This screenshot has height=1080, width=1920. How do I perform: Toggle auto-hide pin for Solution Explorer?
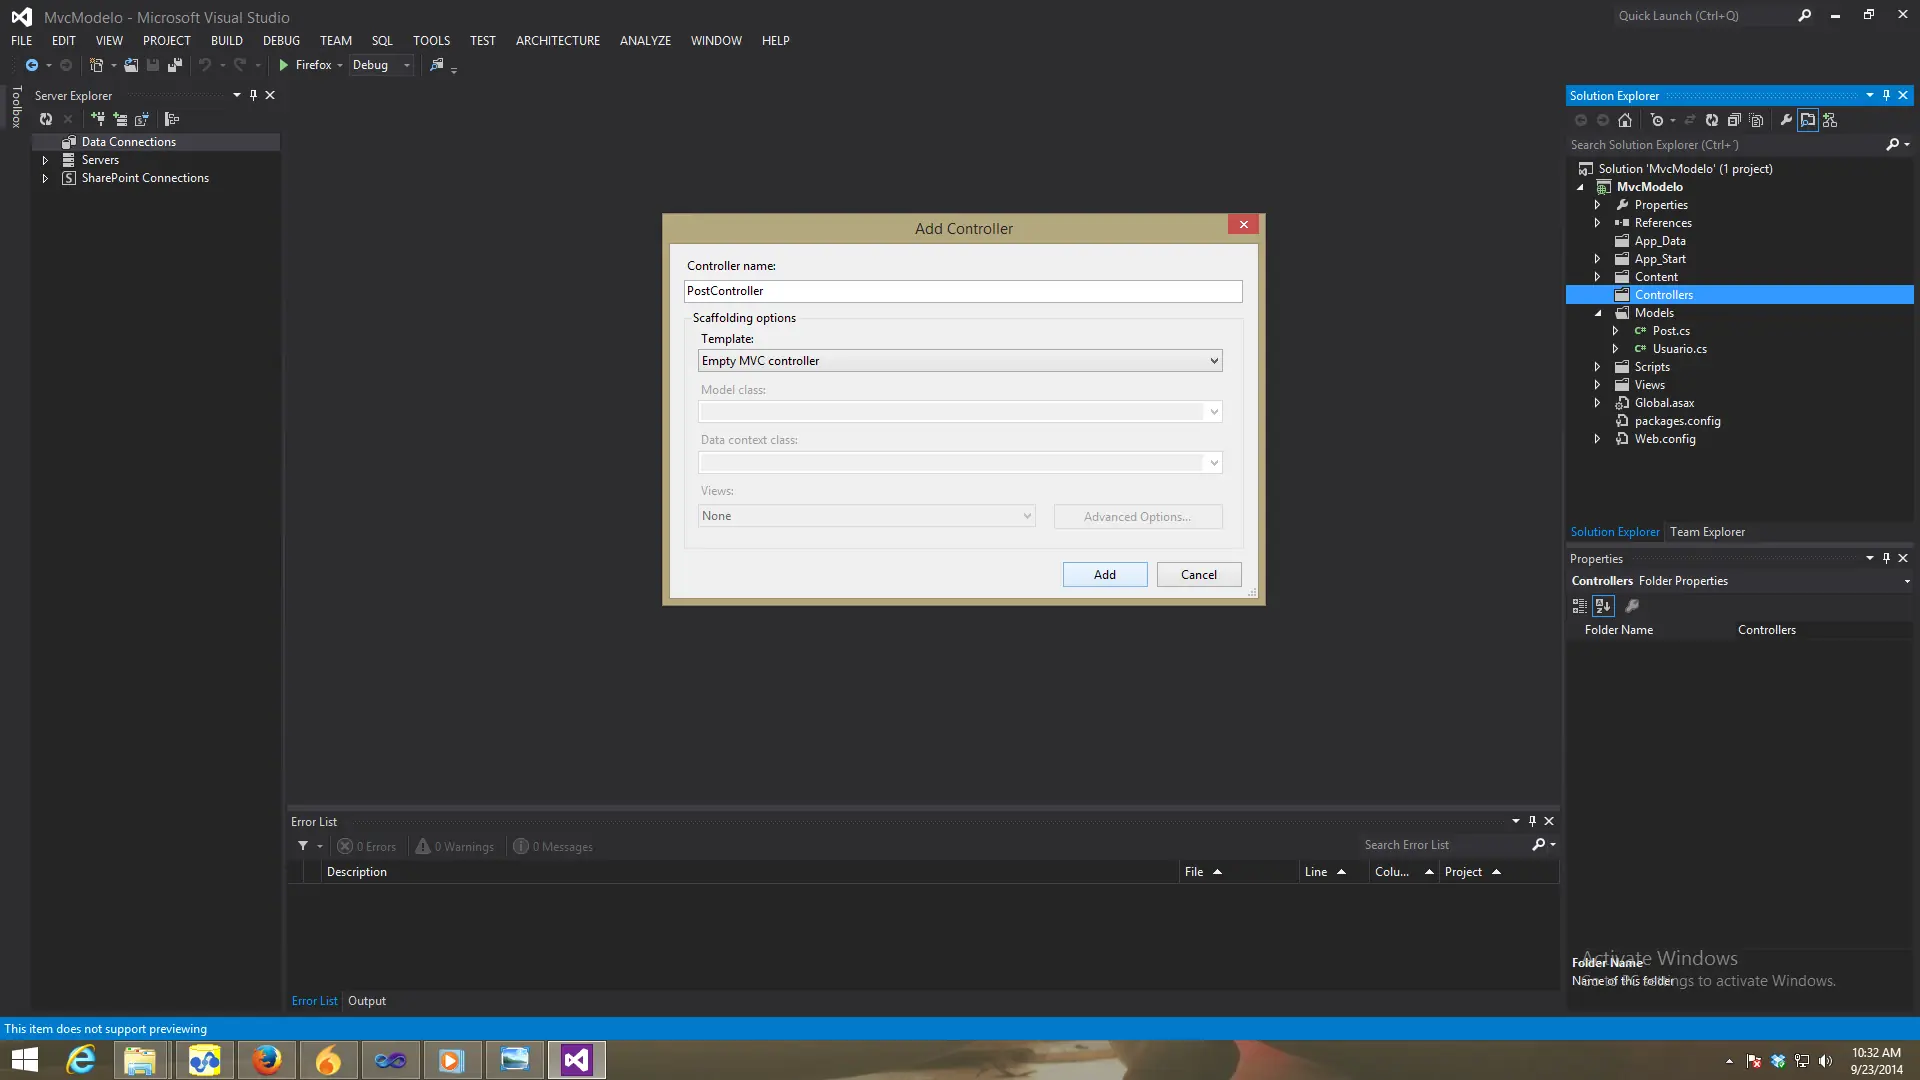[1886, 96]
